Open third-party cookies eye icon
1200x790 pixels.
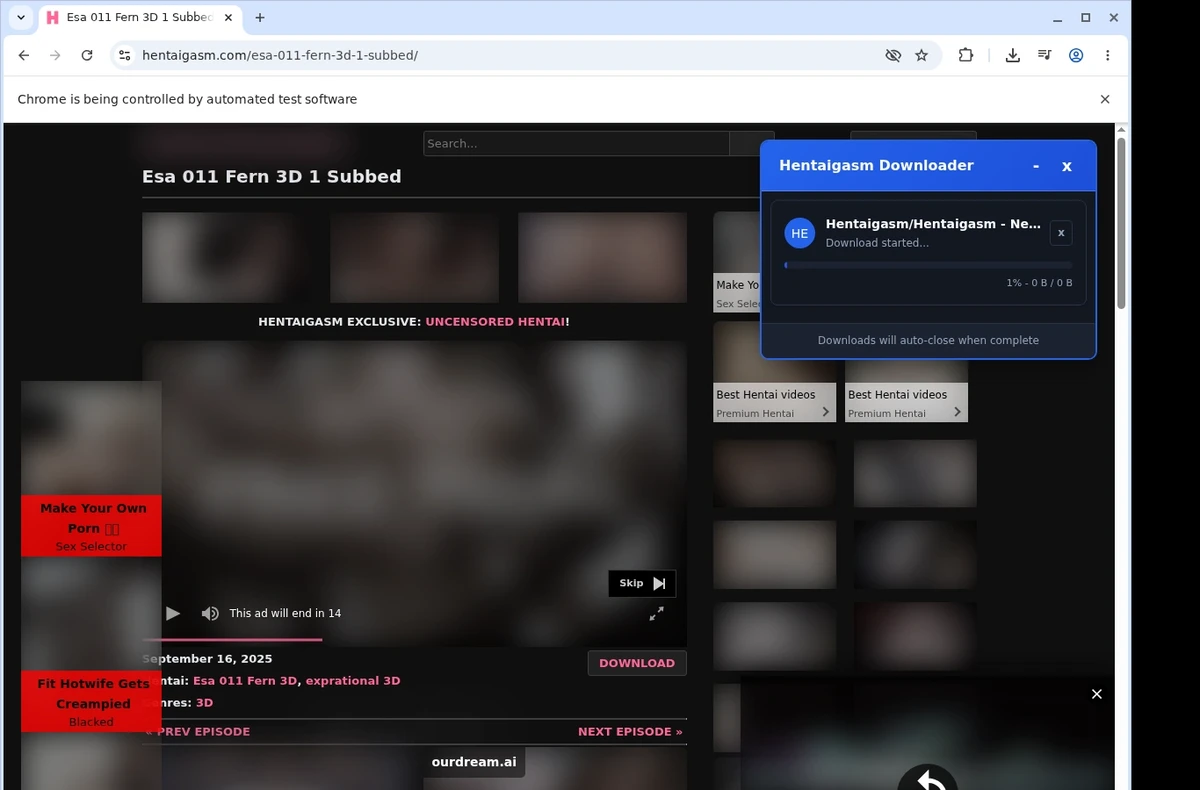pyautogui.click(x=893, y=55)
